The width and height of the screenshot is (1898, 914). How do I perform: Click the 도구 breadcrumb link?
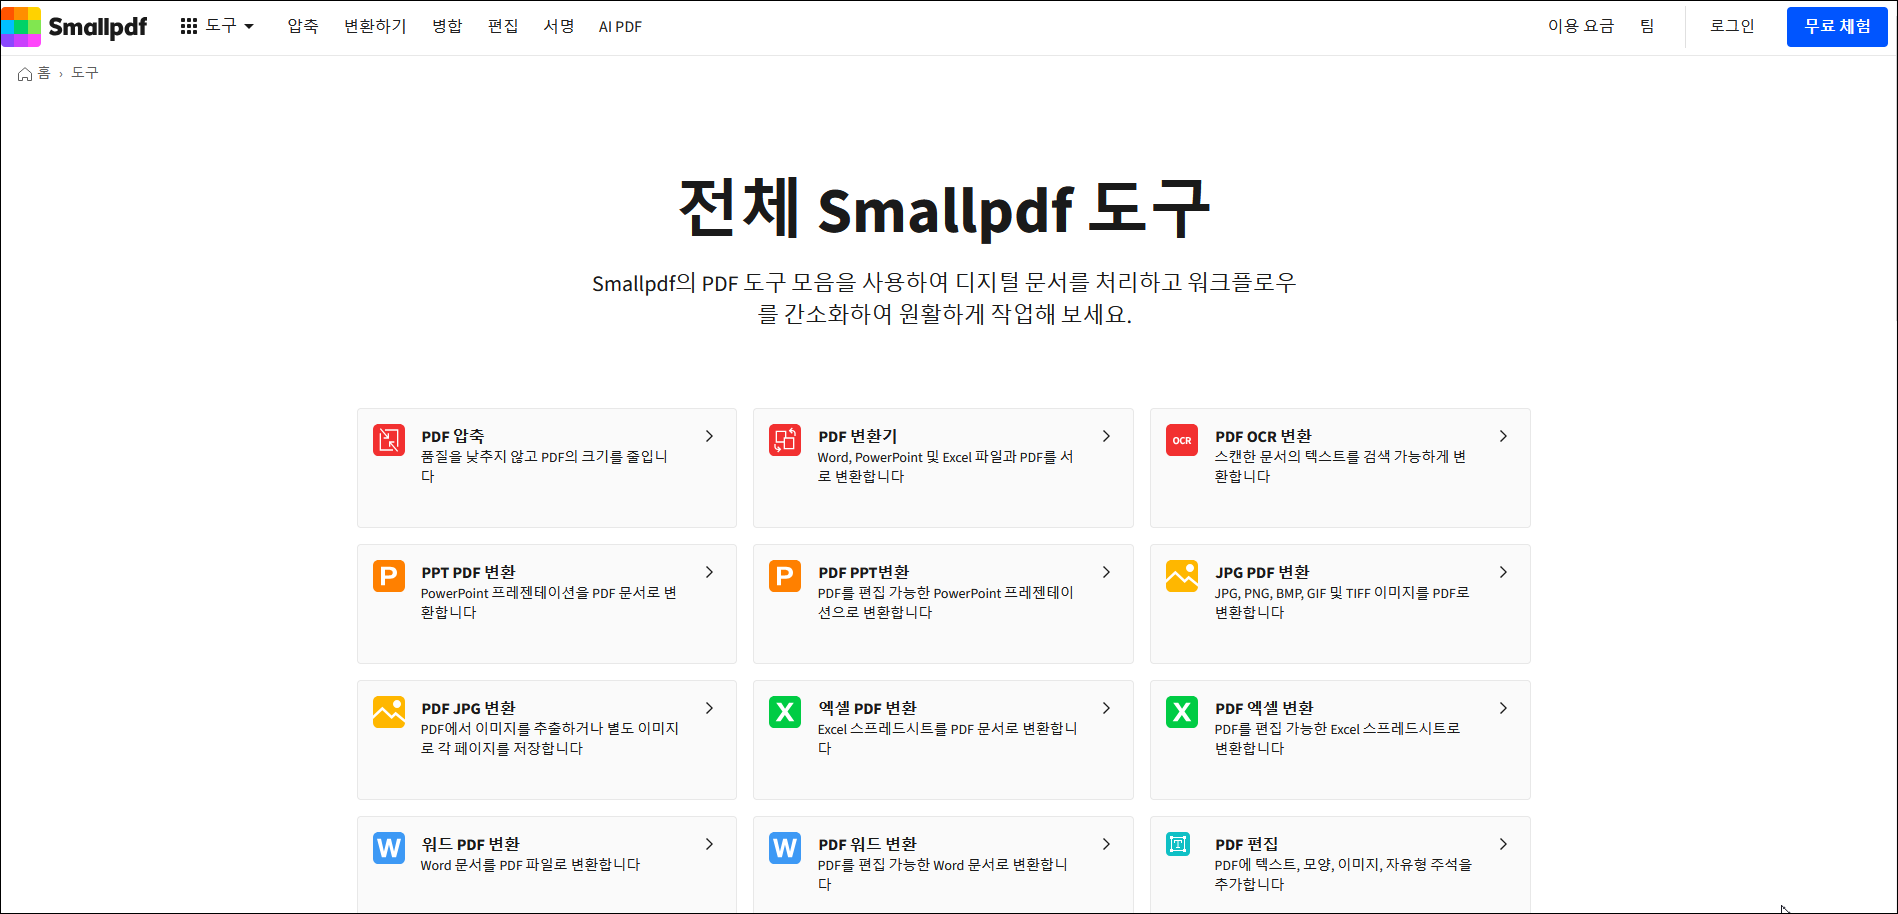[x=85, y=73]
